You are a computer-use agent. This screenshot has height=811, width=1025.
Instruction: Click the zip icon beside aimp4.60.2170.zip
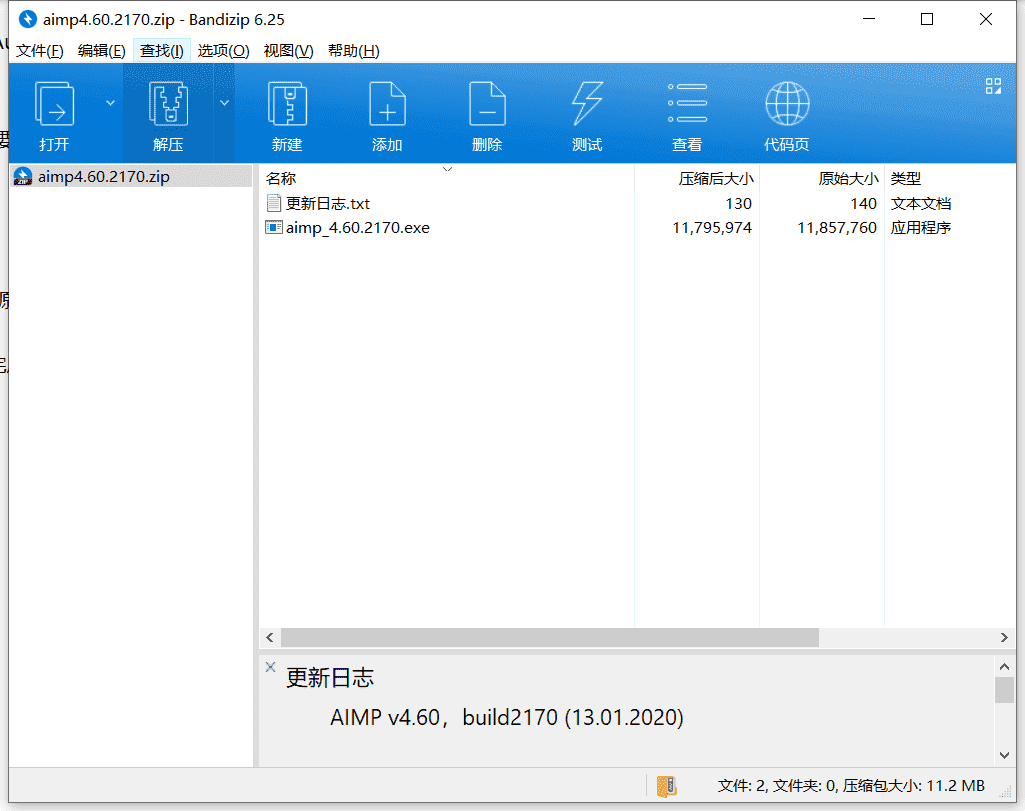(x=23, y=176)
